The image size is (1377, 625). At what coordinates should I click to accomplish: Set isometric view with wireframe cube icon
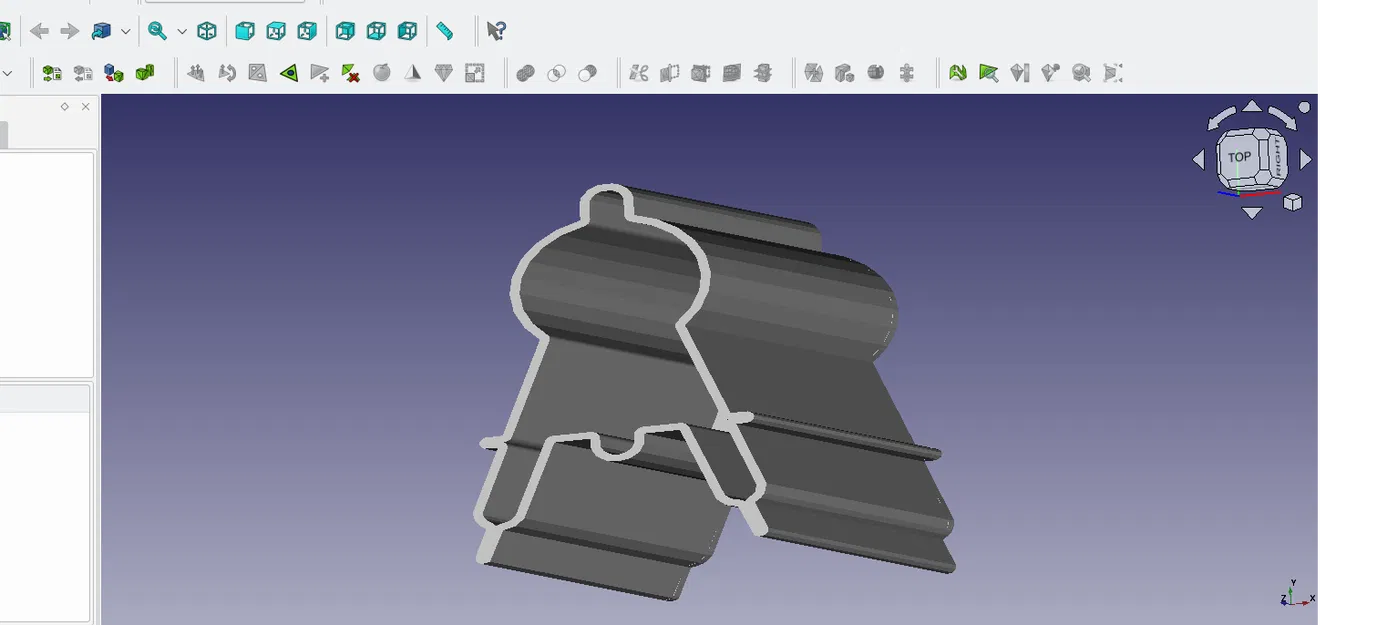[207, 31]
